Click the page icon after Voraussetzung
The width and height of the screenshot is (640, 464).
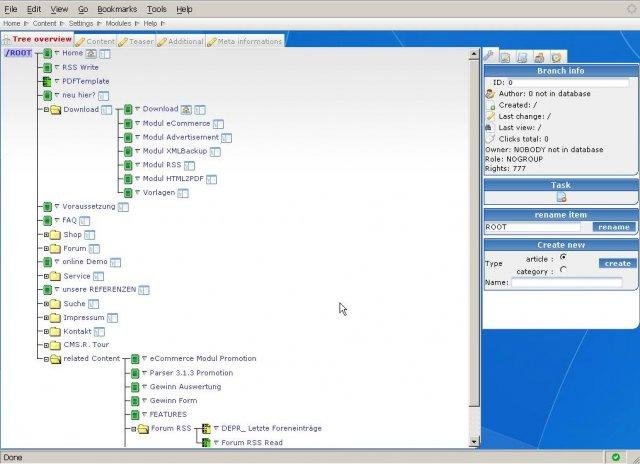click(x=123, y=207)
